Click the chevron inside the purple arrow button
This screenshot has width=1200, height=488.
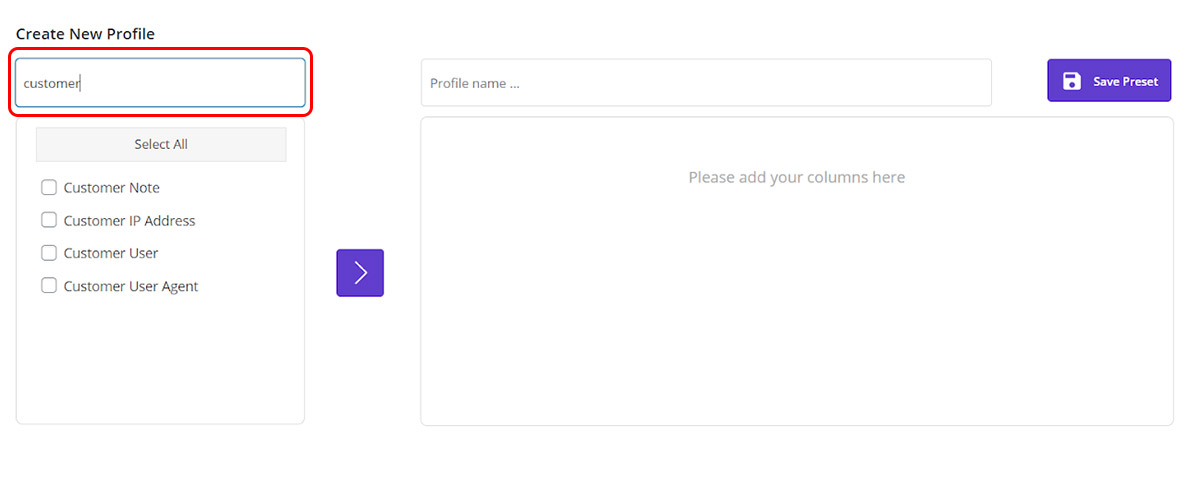coord(361,273)
